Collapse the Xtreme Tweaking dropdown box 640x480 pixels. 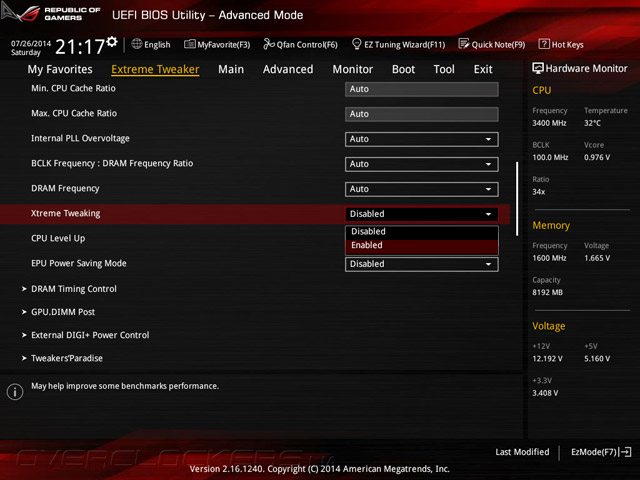422,214
